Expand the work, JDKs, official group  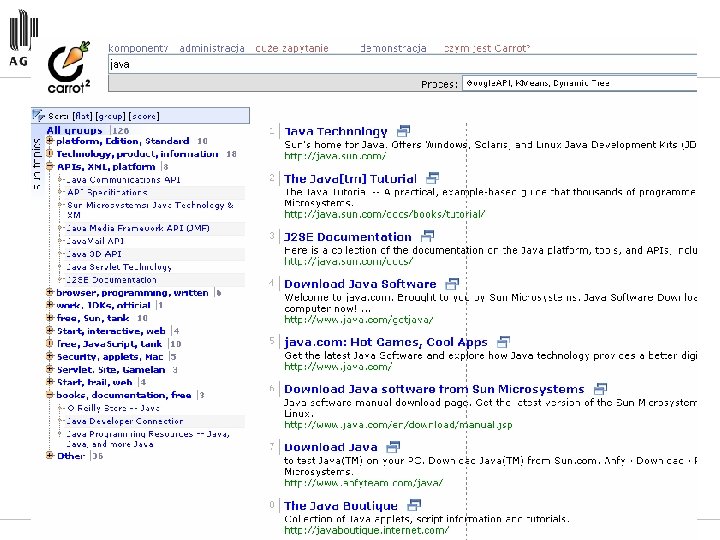click(50, 305)
